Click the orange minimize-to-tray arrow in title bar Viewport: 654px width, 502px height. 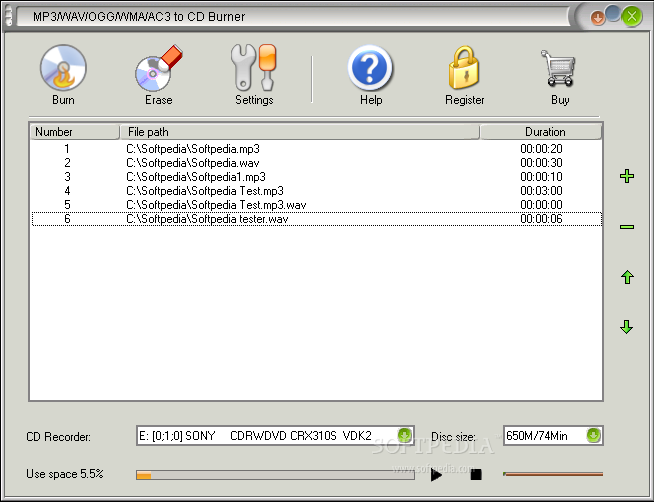(597, 18)
